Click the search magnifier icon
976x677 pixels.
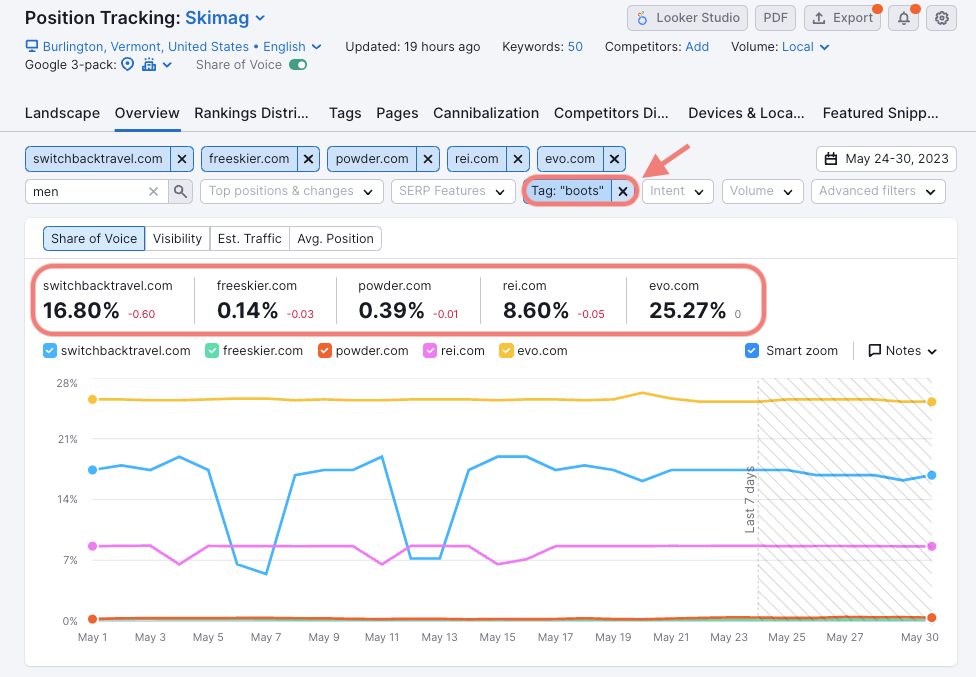181,192
